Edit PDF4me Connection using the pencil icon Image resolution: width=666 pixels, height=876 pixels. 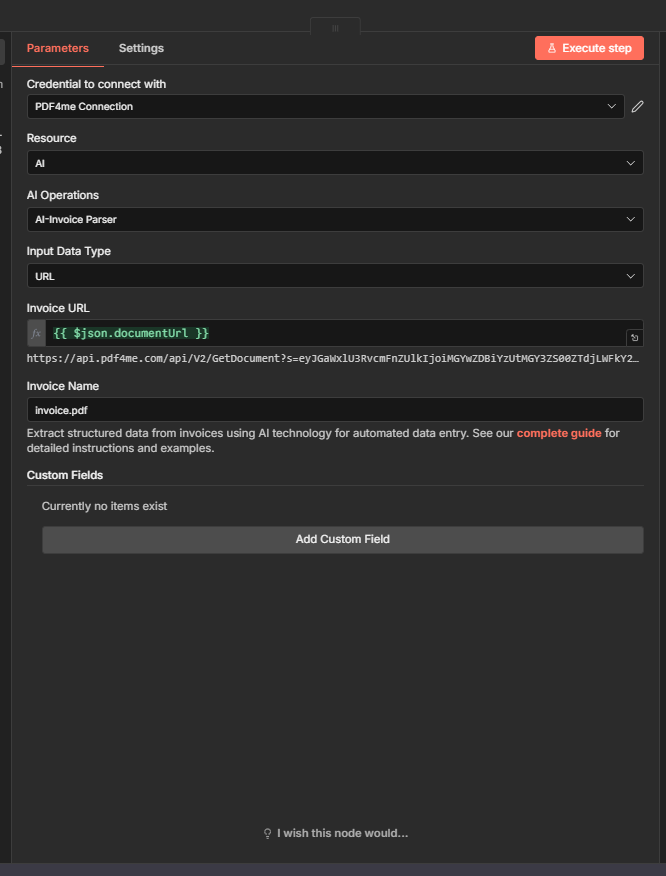637,106
